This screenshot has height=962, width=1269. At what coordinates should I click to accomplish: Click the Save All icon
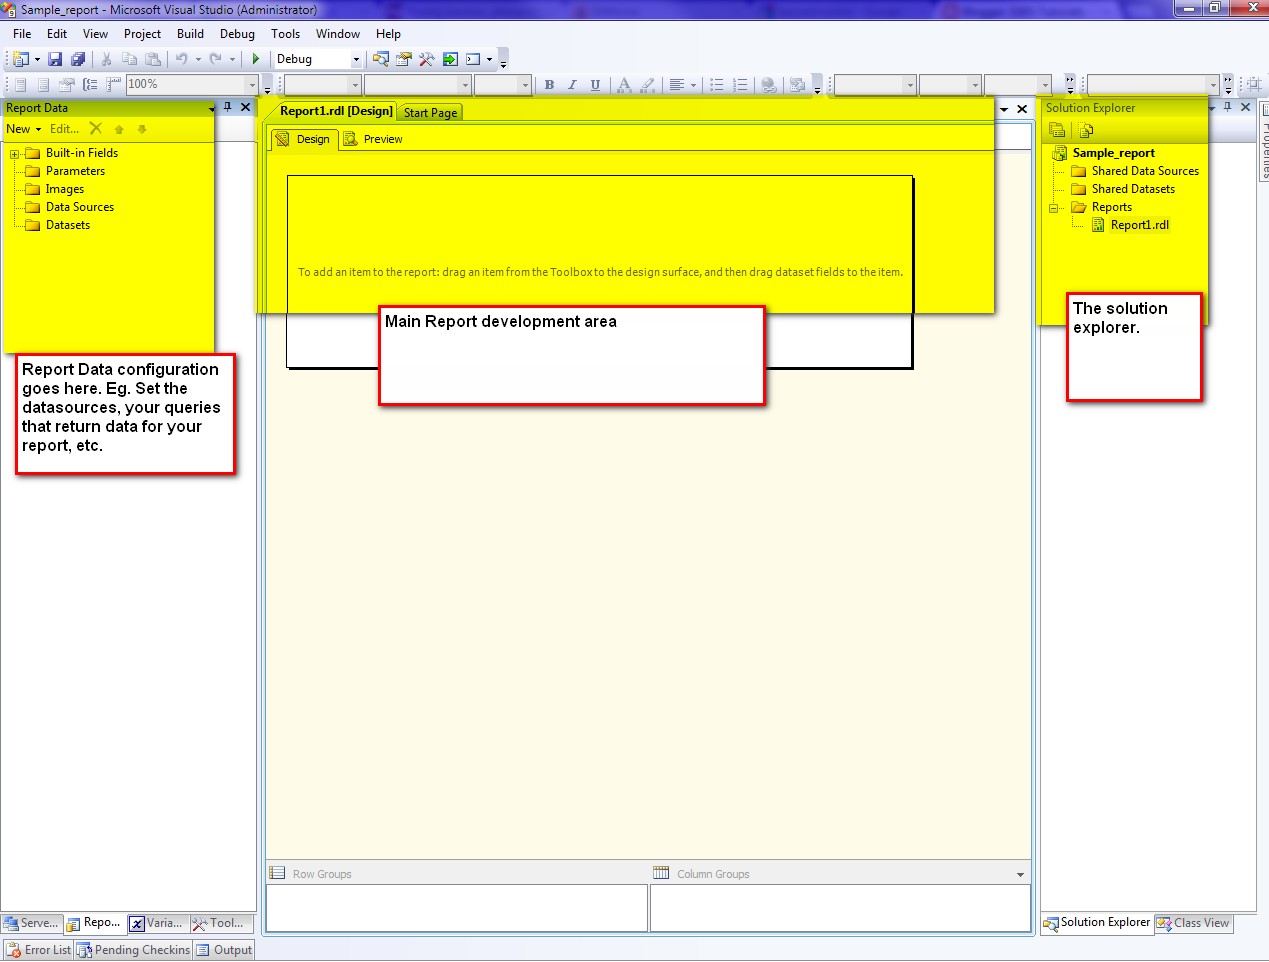[x=78, y=60]
